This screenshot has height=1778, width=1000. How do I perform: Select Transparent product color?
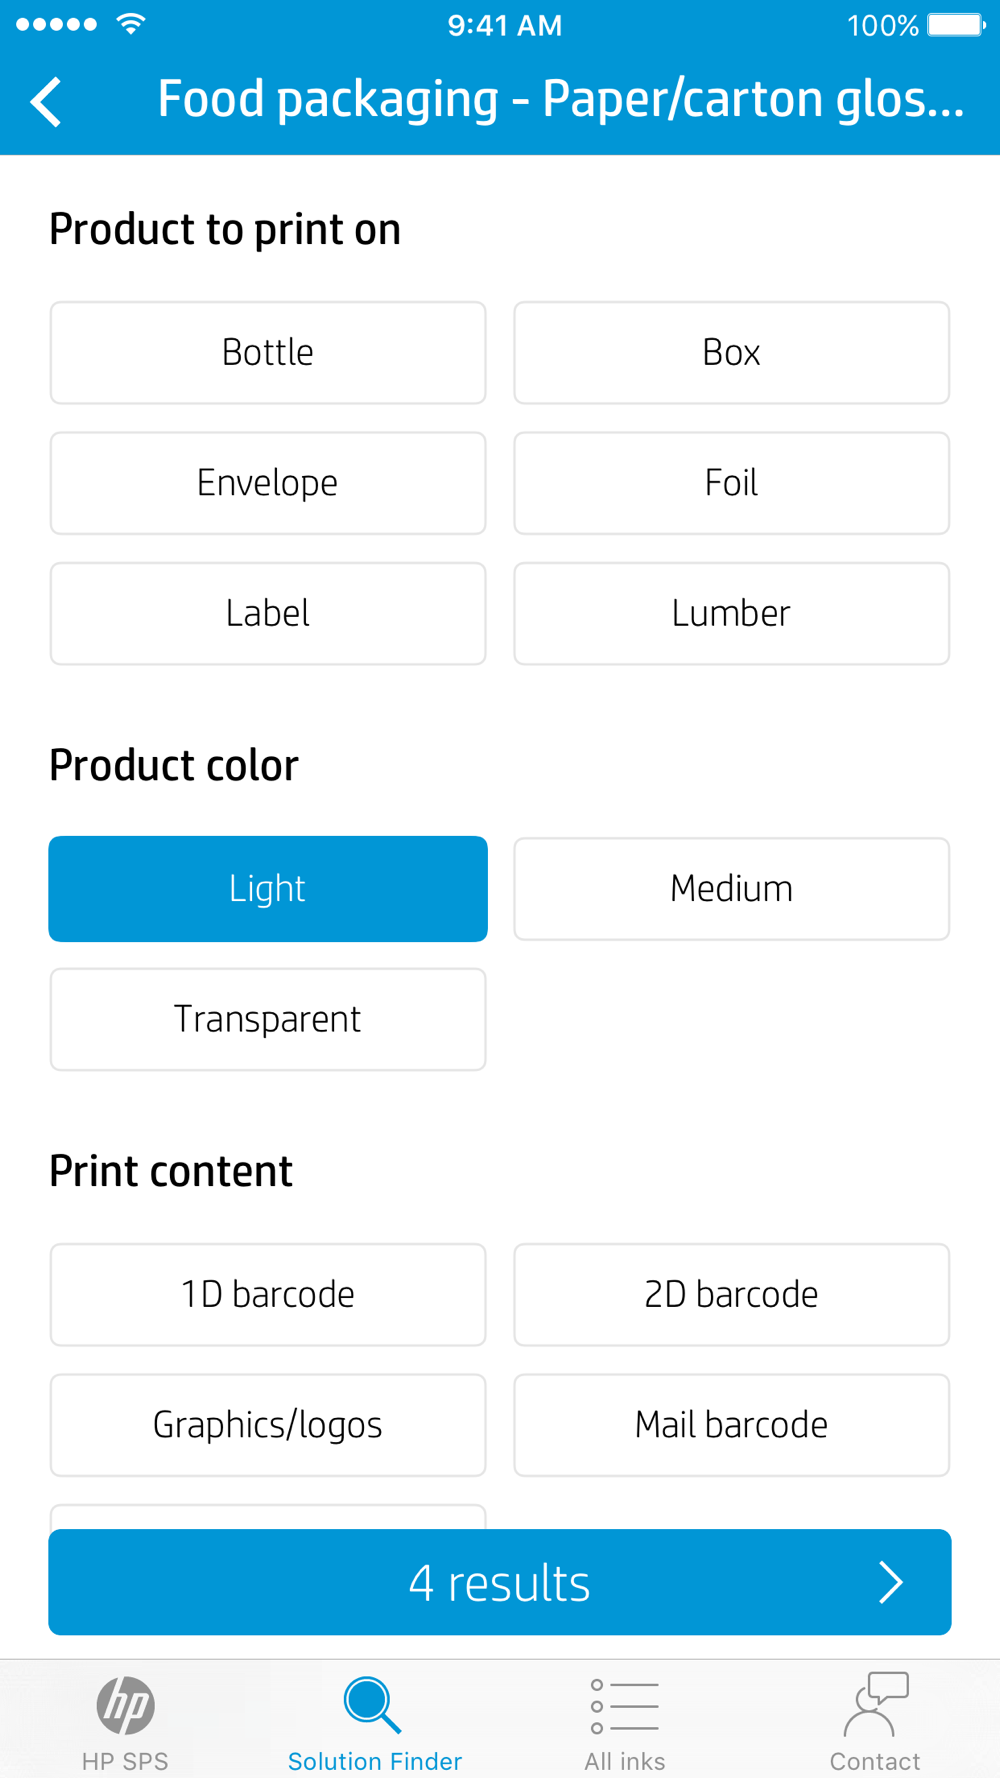(268, 1019)
